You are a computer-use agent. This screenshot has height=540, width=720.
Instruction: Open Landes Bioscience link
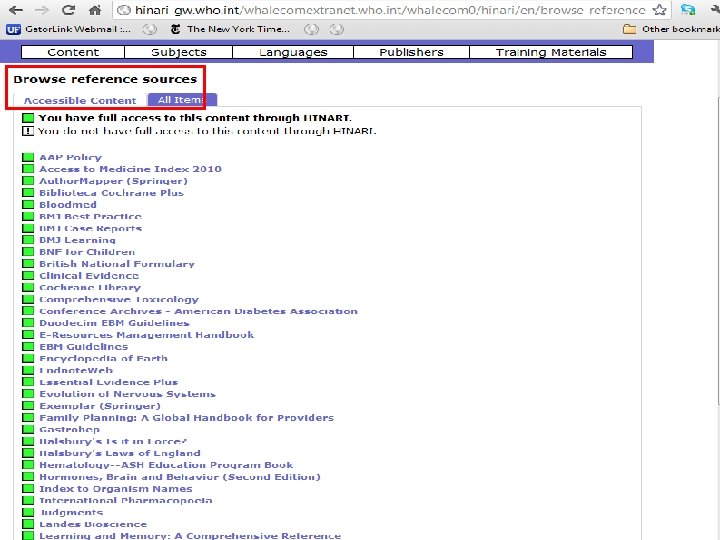93,525
